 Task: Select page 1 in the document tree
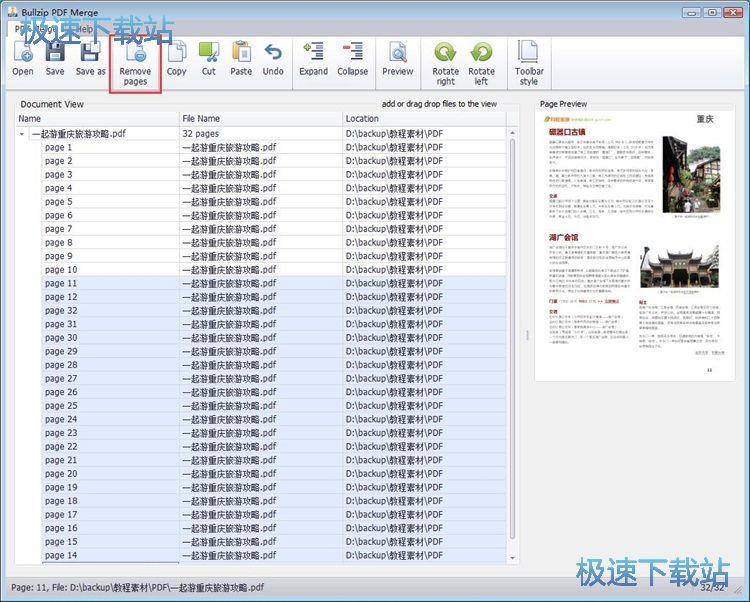tap(59, 147)
